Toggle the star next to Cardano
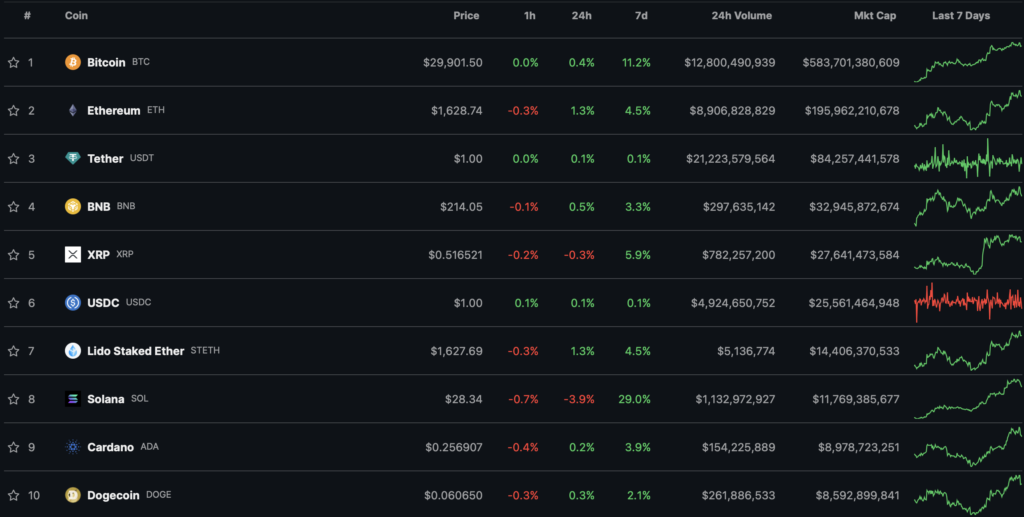 pos(14,447)
